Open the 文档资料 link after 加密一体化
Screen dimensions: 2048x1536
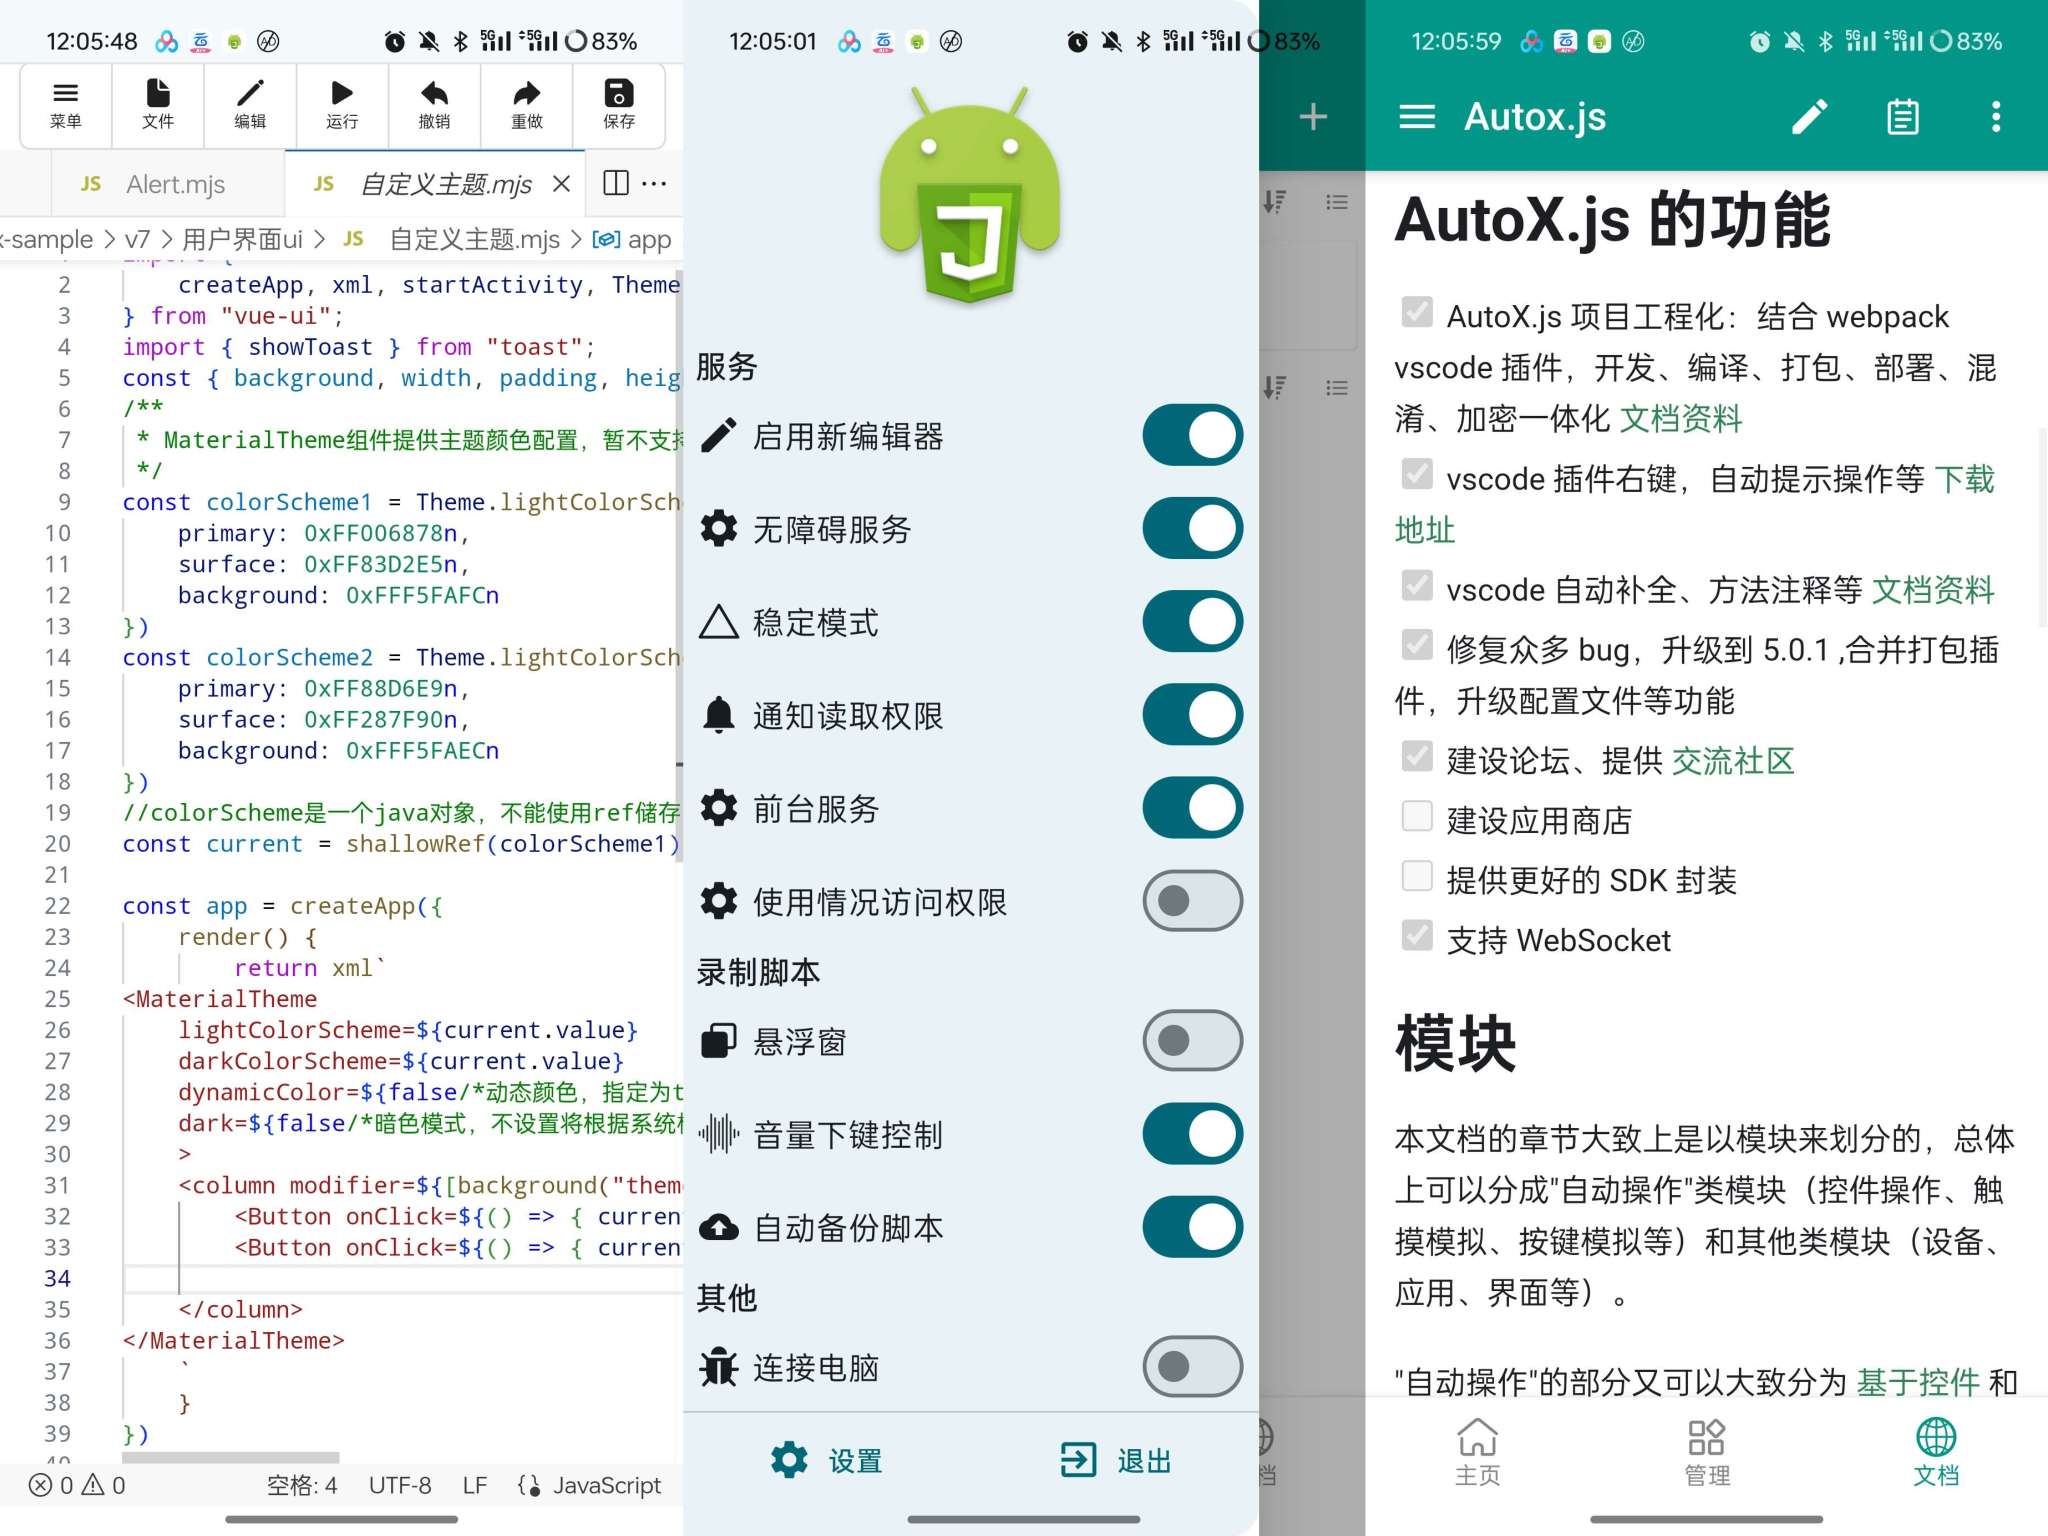[1680, 418]
